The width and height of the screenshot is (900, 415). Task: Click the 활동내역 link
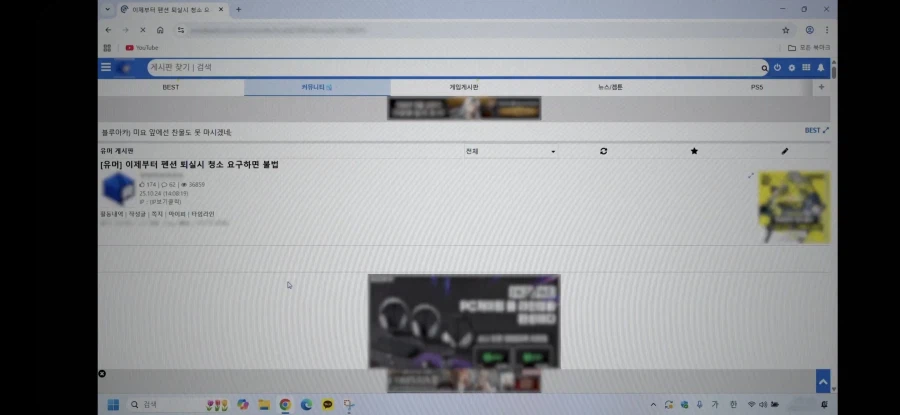click(x=112, y=214)
